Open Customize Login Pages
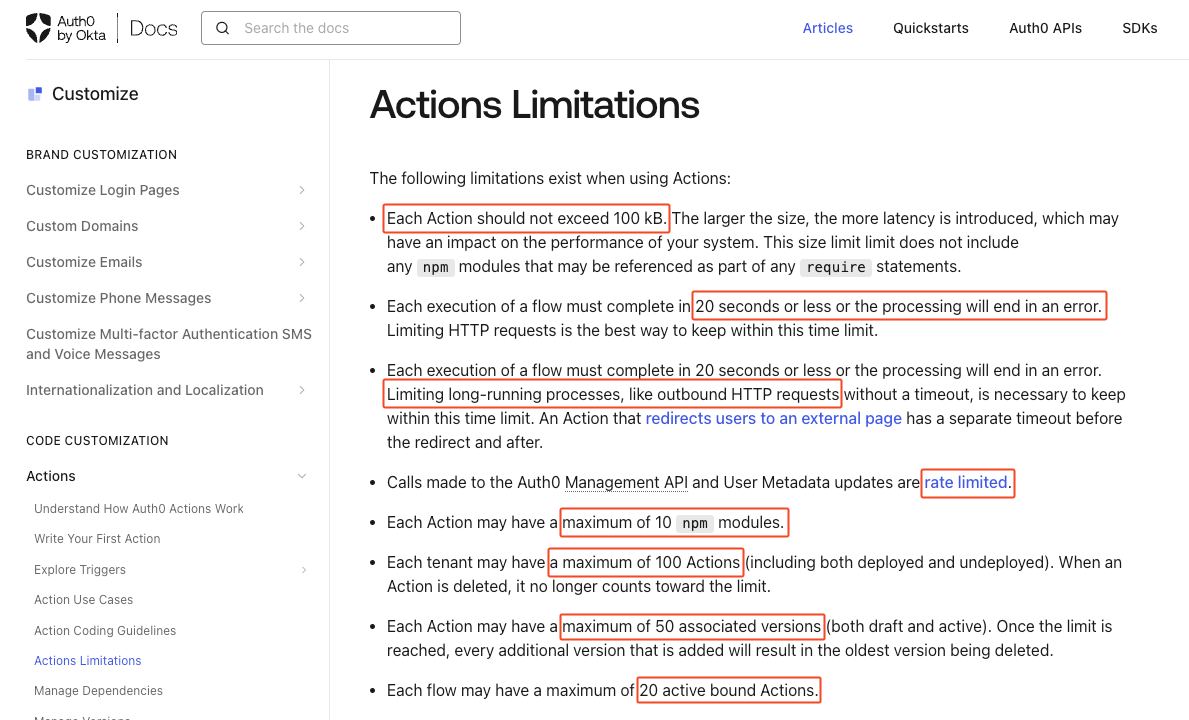Image resolution: width=1189 pixels, height=720 pixels. coord(102,190)
